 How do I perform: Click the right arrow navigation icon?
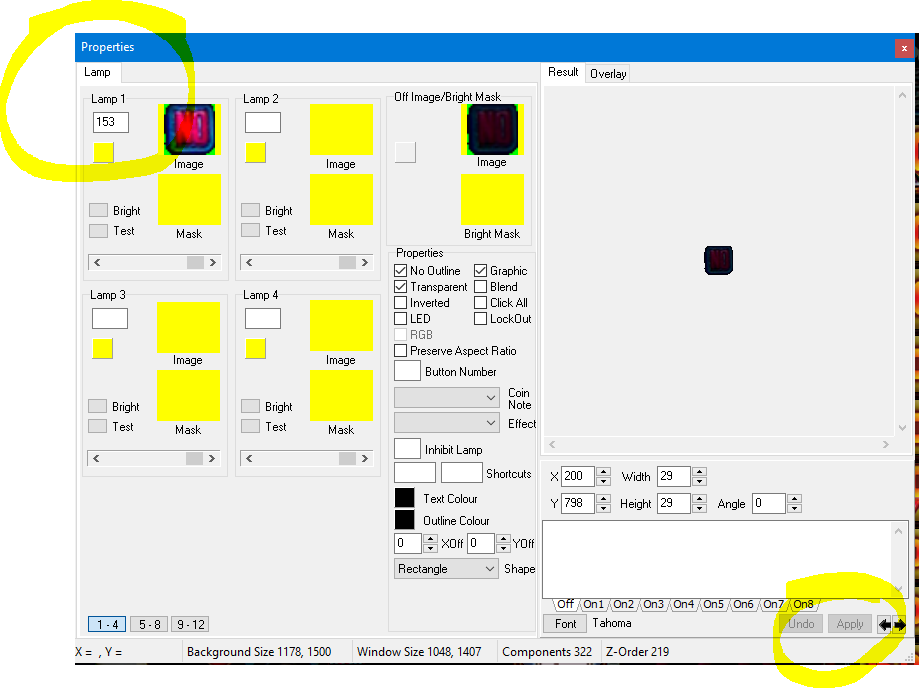point(900,624)
